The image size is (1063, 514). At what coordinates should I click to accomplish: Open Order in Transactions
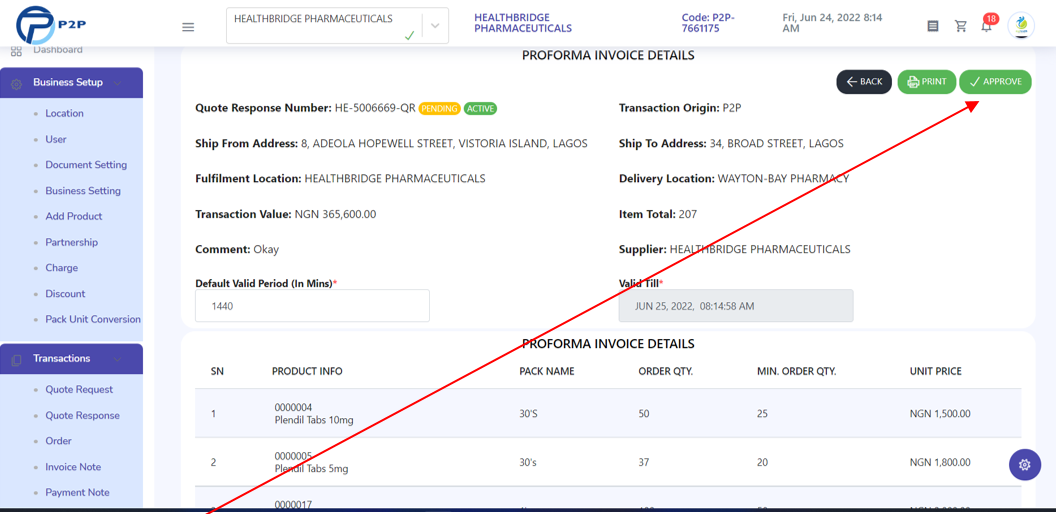[x=58, y=441]
